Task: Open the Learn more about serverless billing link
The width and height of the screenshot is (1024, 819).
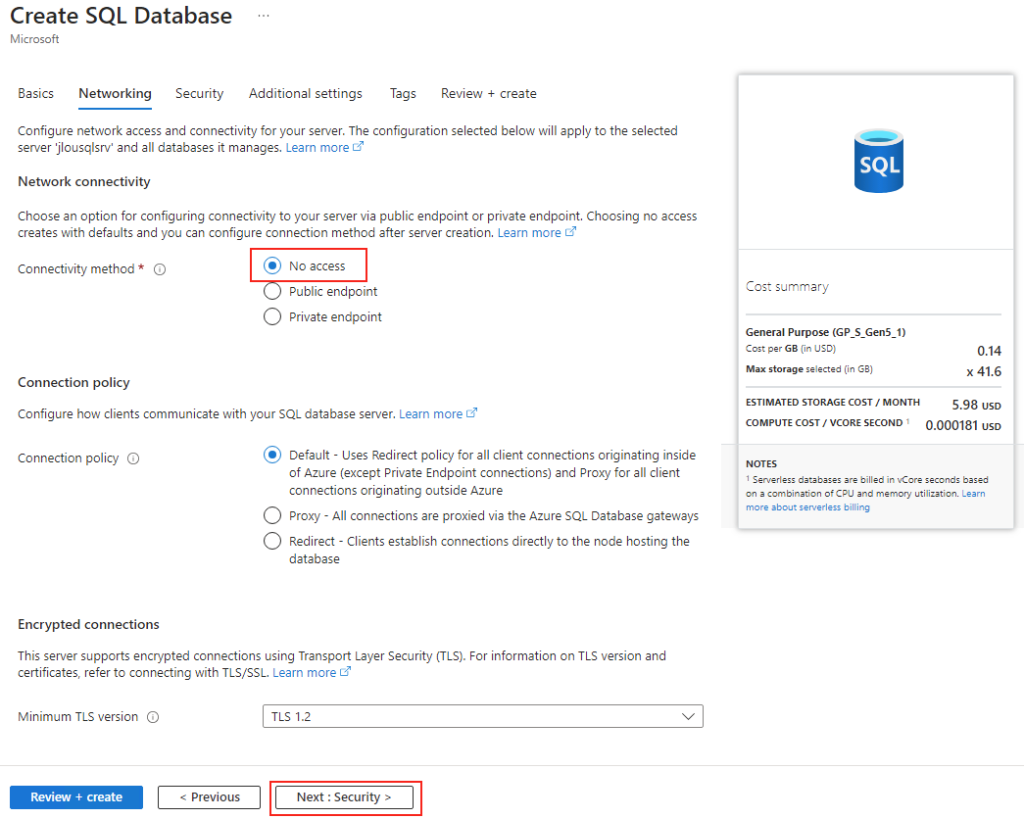Action: coord(808,507)
